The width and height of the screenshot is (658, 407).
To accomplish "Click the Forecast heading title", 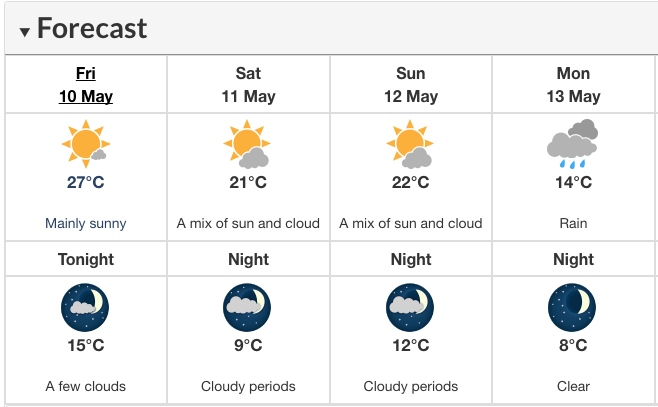I will coord(92,28).
